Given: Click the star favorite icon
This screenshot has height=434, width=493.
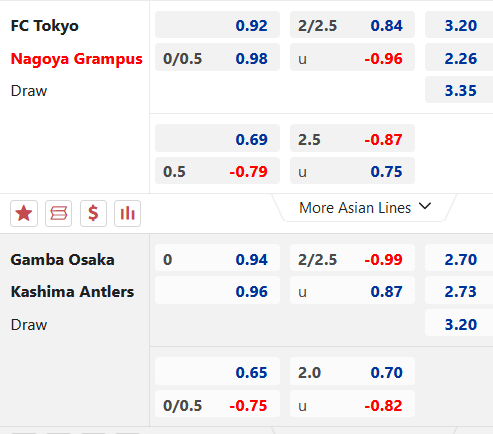Looking at the screenshot, I should [24, 213].
